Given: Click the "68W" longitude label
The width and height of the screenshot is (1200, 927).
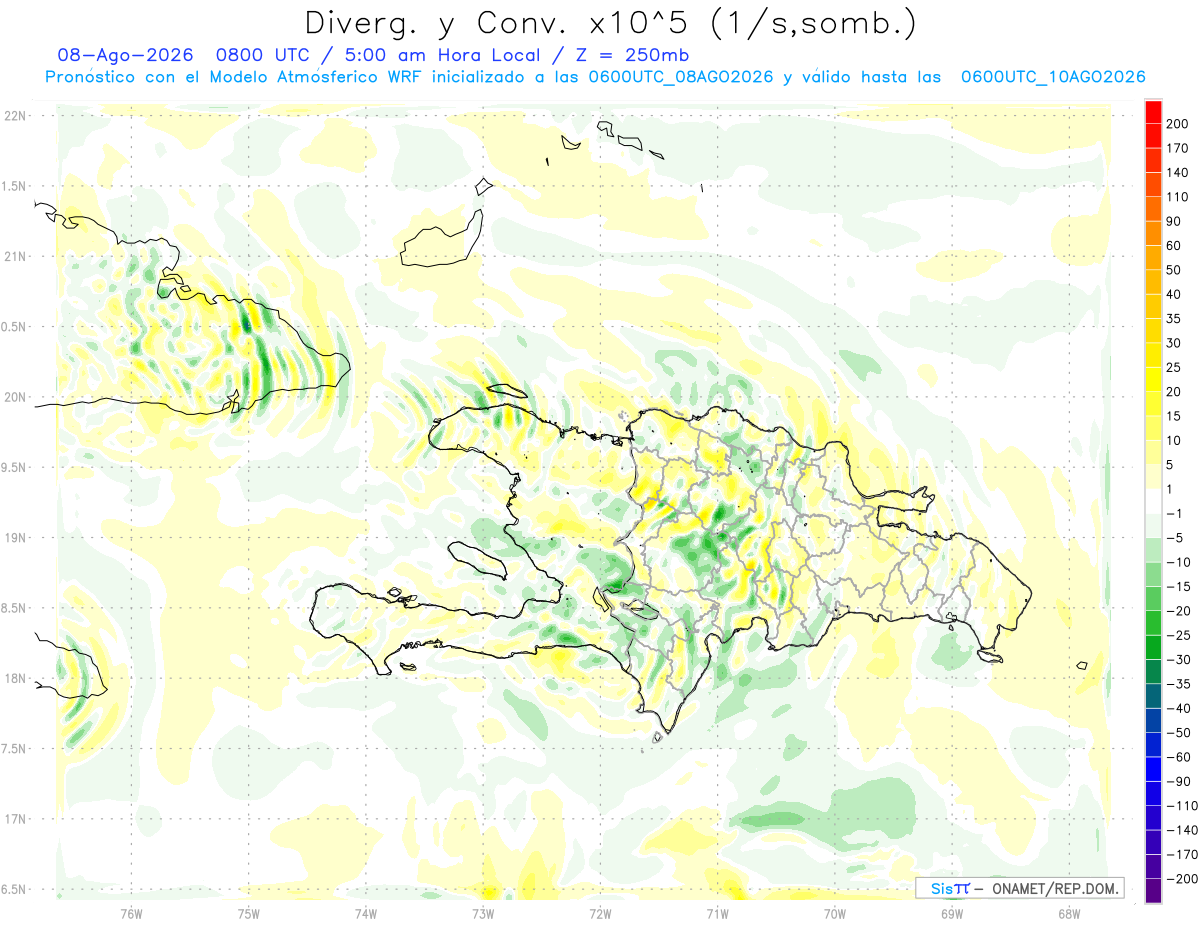Looking at the screenshot, I should tap(1069, 913).
